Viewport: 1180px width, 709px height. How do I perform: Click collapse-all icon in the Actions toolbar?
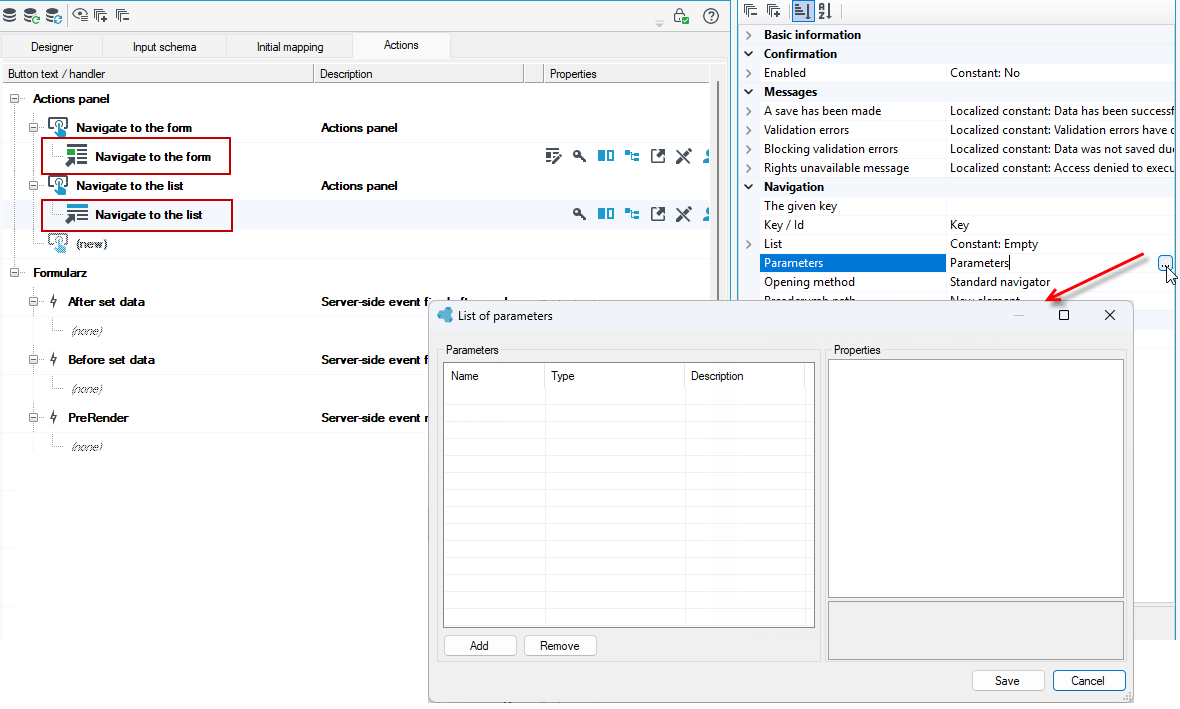pyautogui.click(x=122, y=15)
